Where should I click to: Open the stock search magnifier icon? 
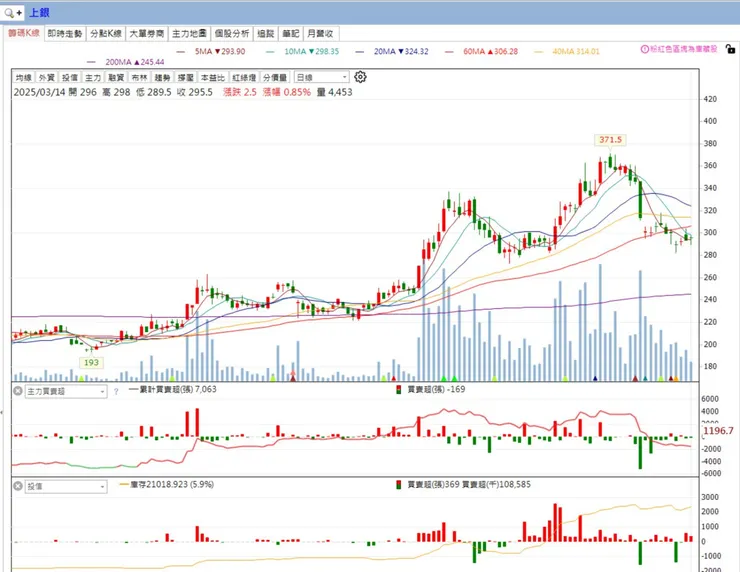click(8, 13)
